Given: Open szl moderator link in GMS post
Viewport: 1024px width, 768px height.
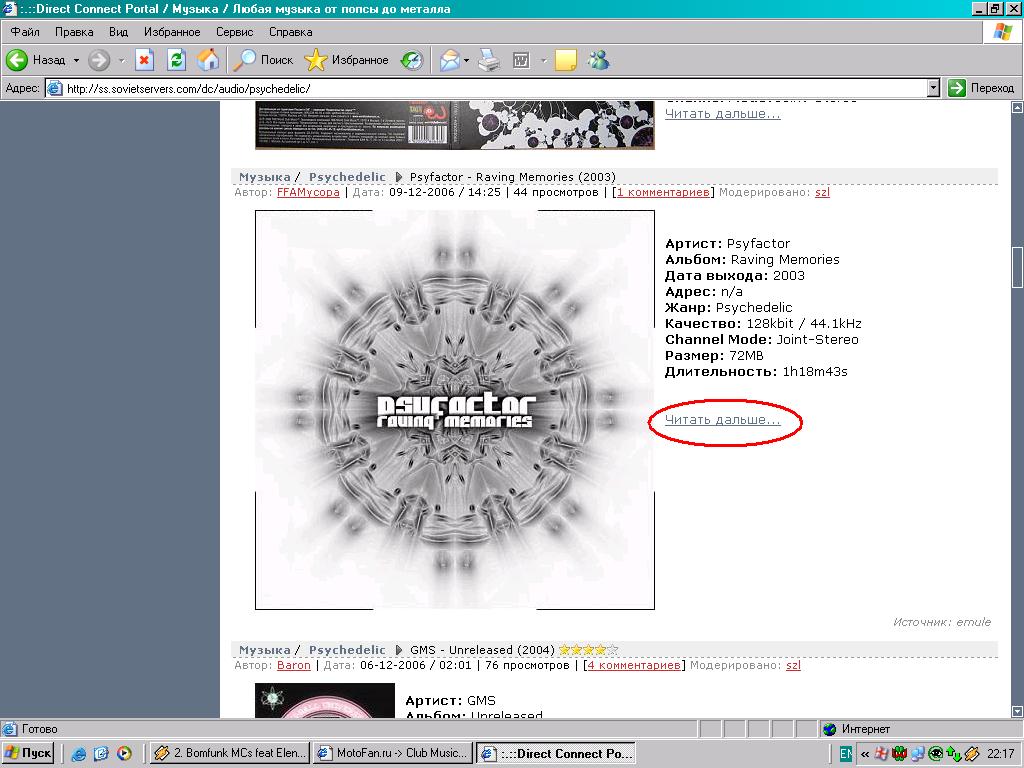Looking at the screenshot, I should [x=793, y=665].
